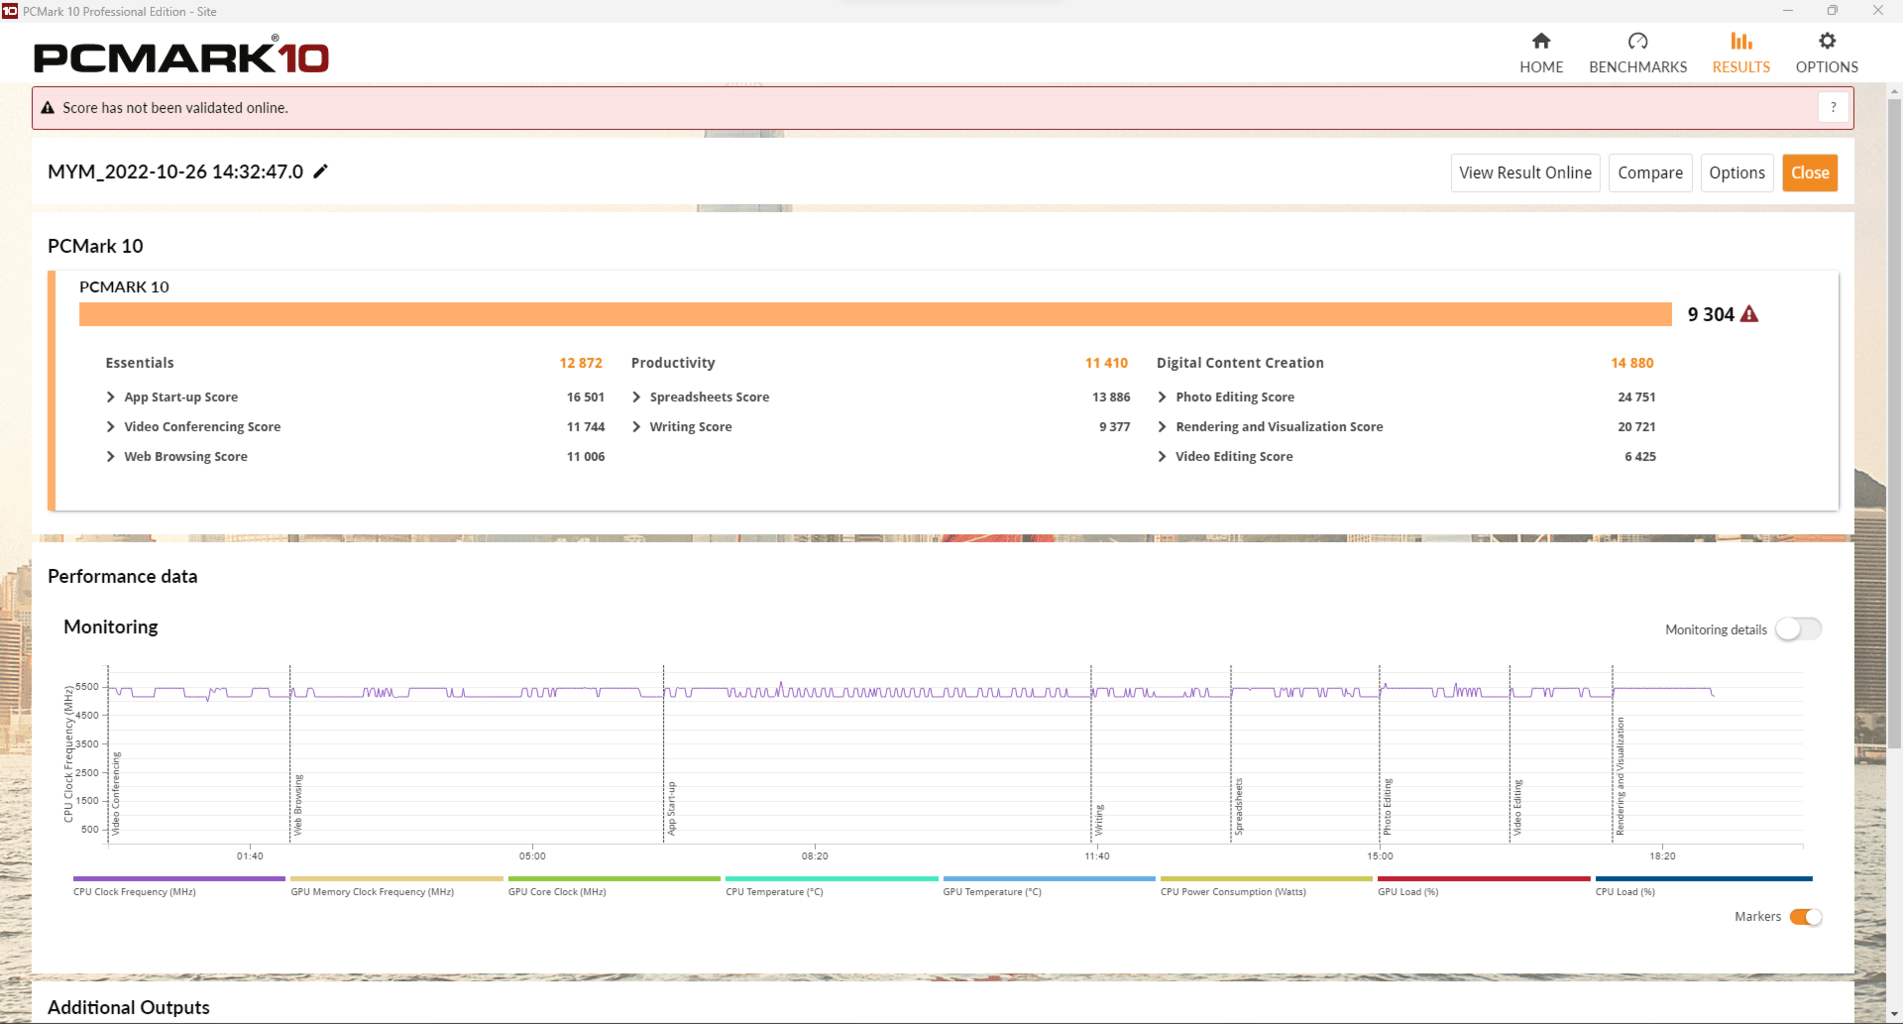The image size is (1903, 1024).
Task: Toggle CPU Clock Frequency (MHz) series
Action: (x=179, y=885)
